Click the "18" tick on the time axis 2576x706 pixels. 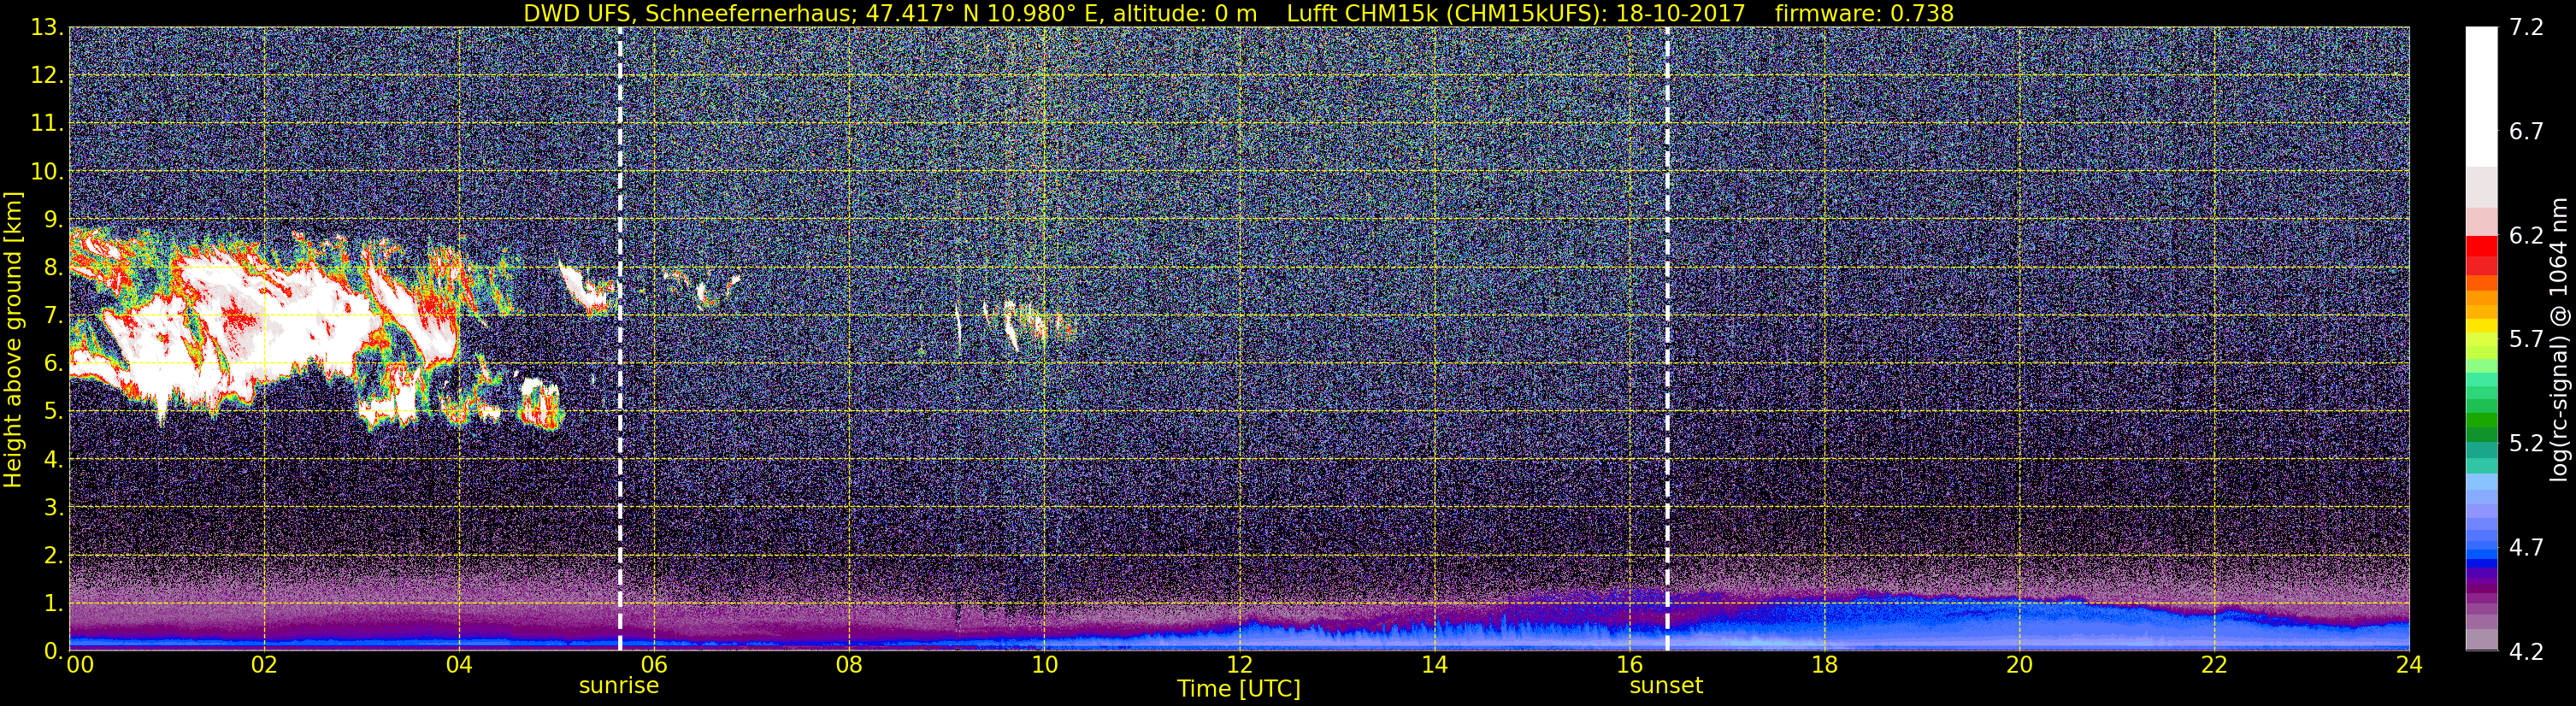[x=1824, y=665]
